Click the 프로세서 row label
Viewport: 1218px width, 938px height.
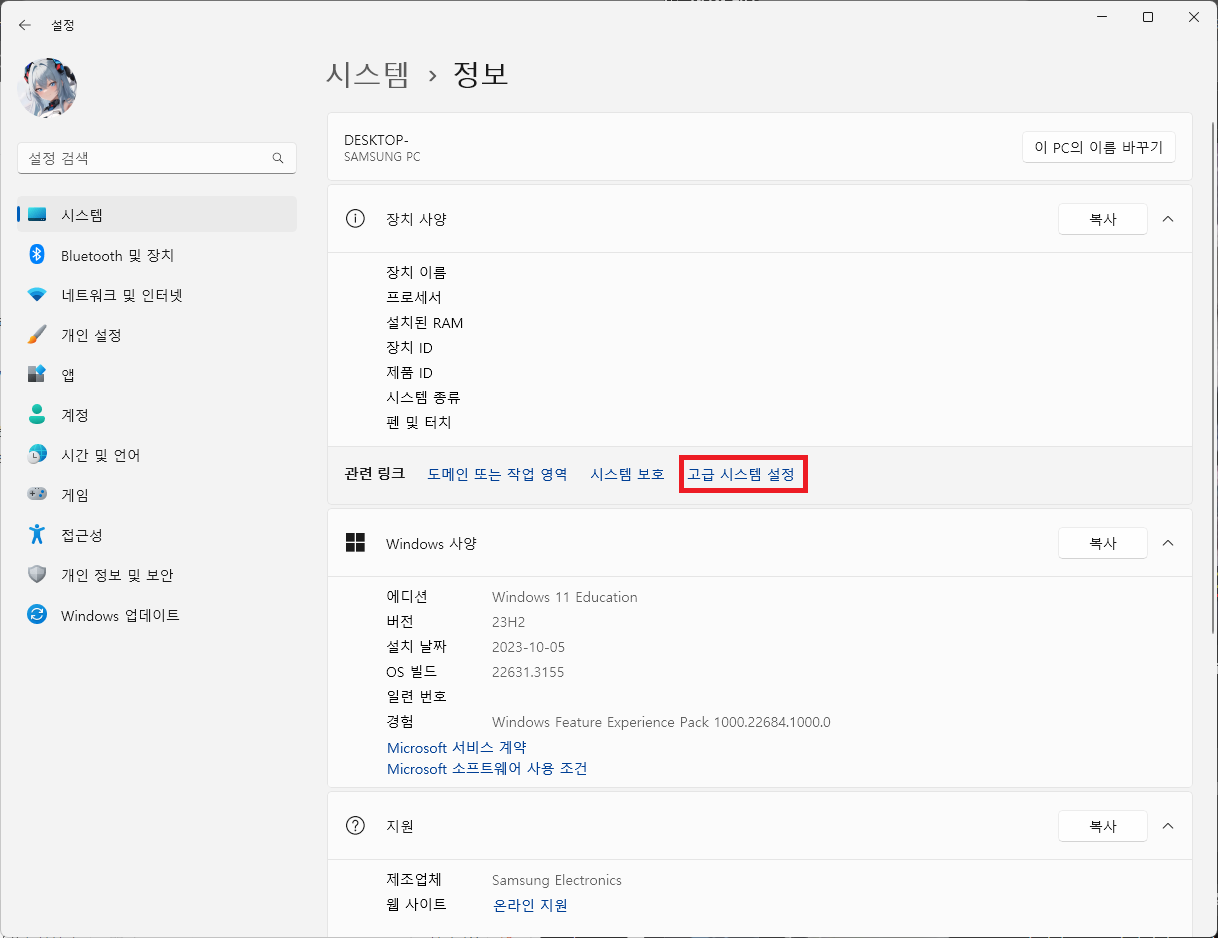point(414,298)
